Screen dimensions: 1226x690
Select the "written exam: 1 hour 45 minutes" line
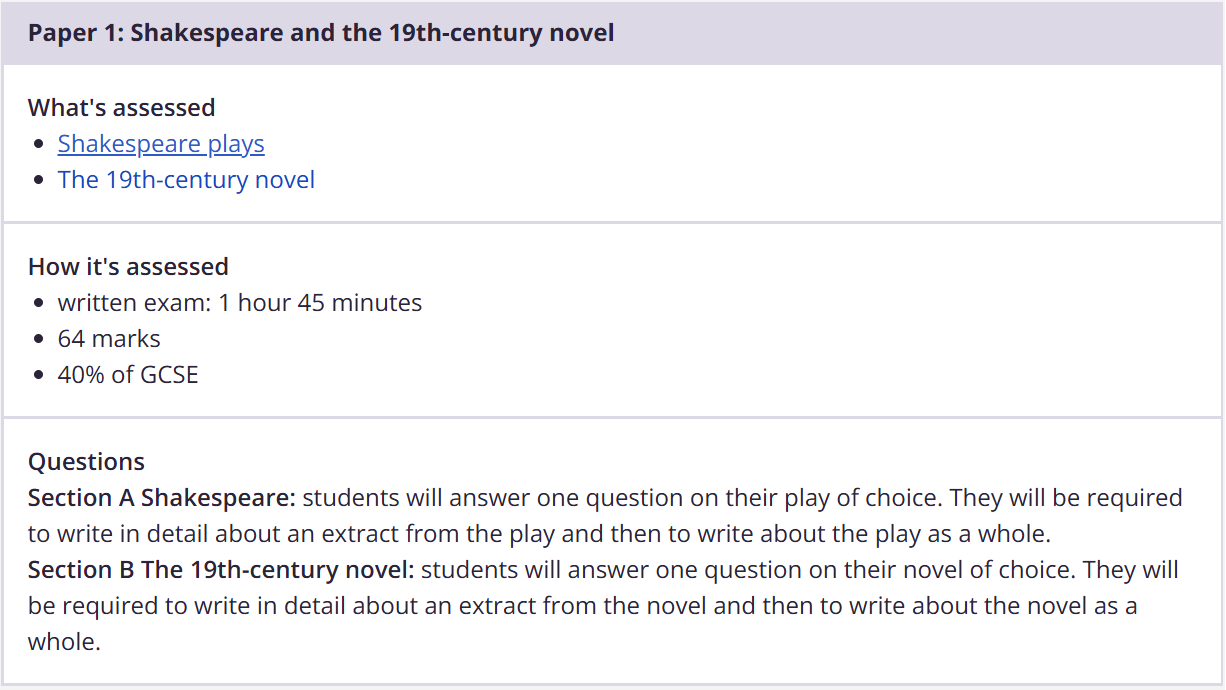pyautogui.click(x=240, y=303)
